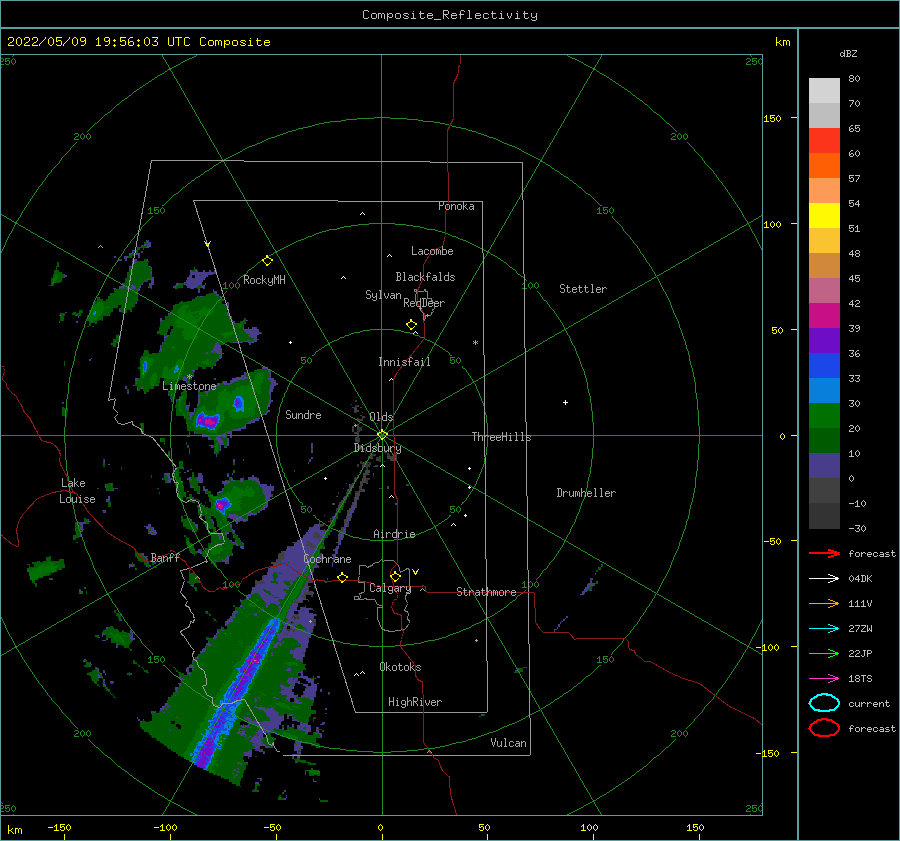
Task: Click the 18TS legend label
Action: [860, 679]
